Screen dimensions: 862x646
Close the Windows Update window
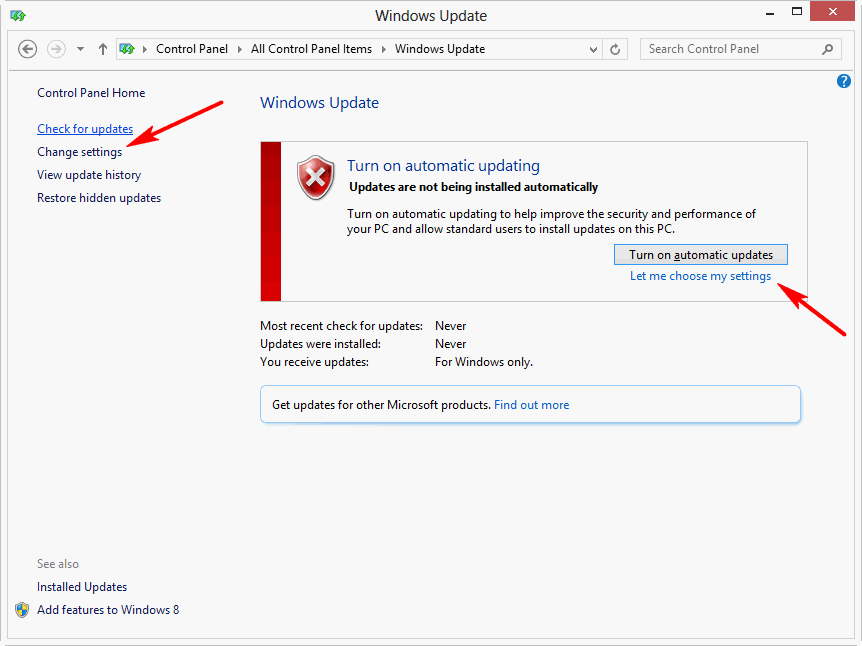pyautogui.click(x=832, y=12)
